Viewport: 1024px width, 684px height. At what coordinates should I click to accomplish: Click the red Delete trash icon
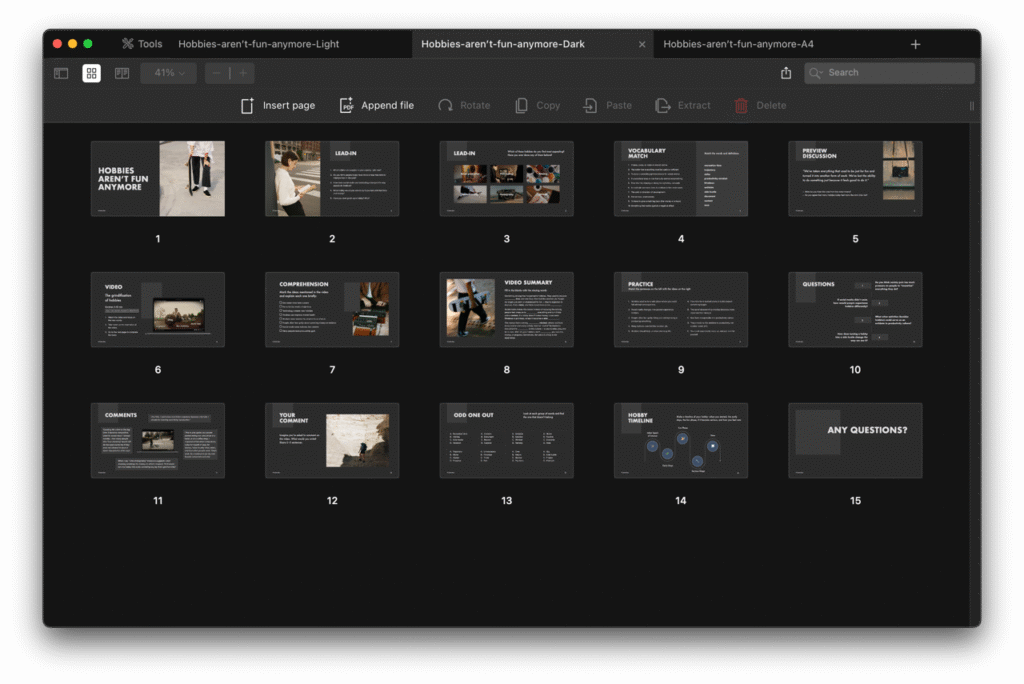click(x=741, y=105)
